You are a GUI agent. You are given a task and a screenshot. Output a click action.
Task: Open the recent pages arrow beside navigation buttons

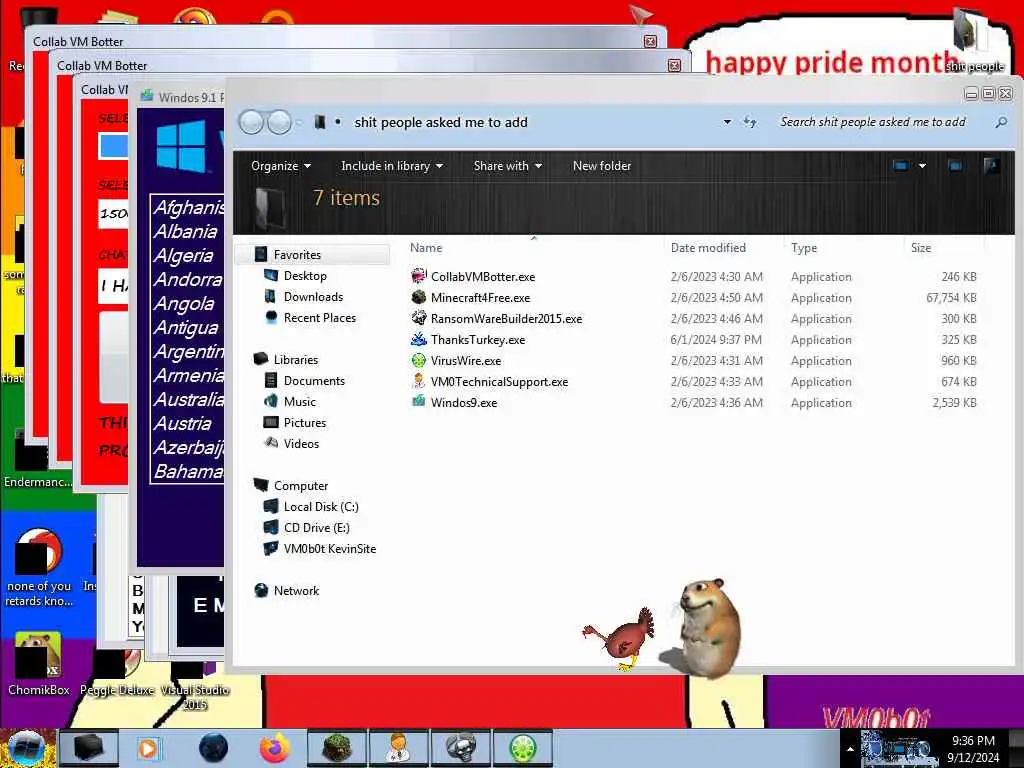click(298, 122)
